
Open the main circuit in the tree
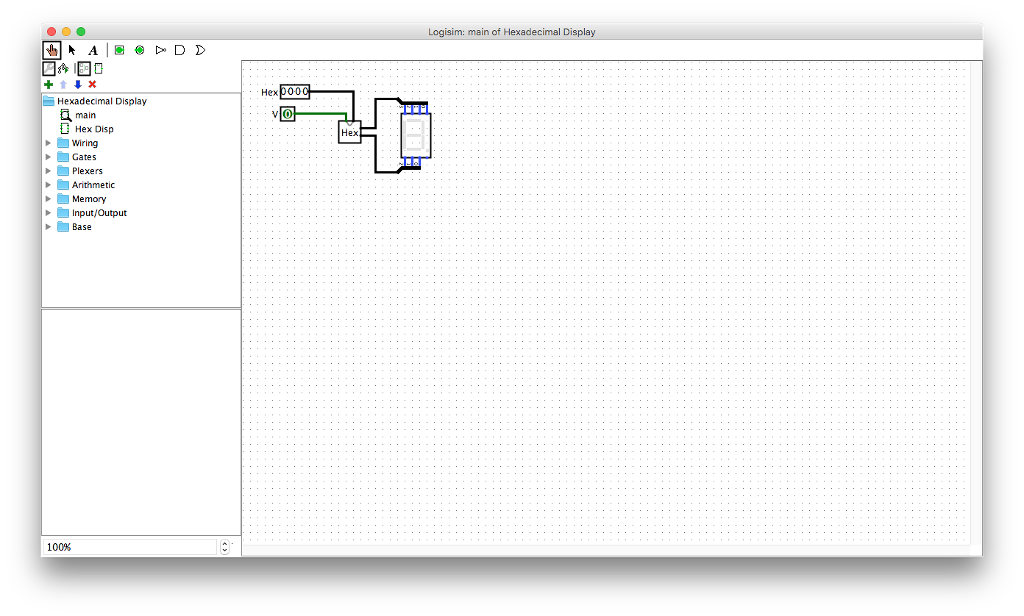85,114
